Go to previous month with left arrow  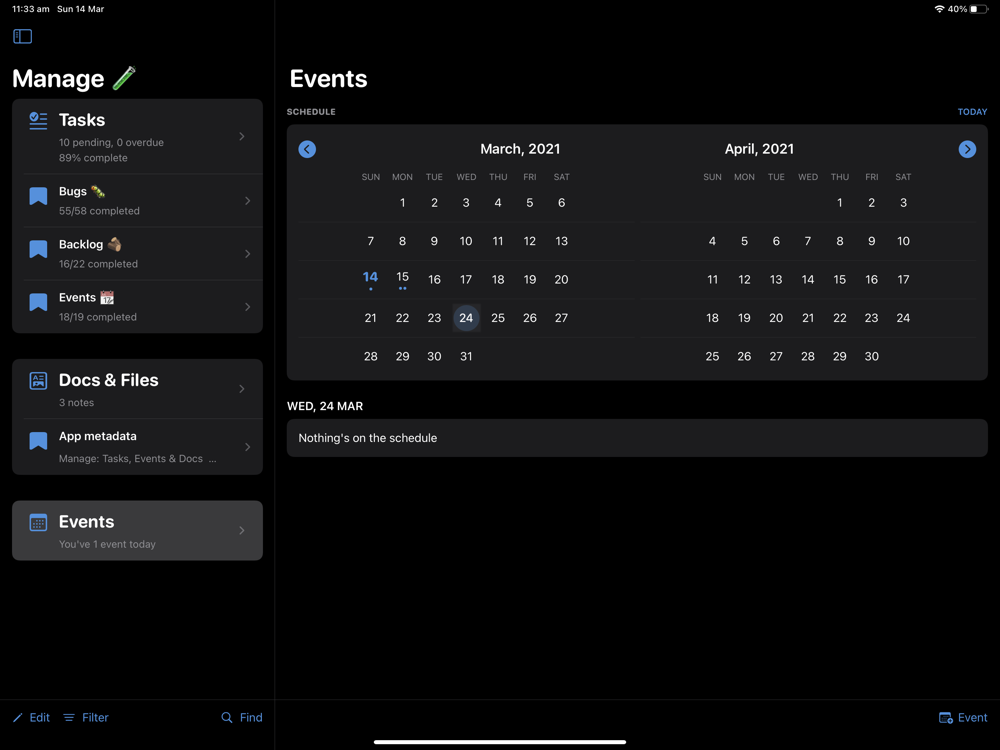[x=307, y=149]
